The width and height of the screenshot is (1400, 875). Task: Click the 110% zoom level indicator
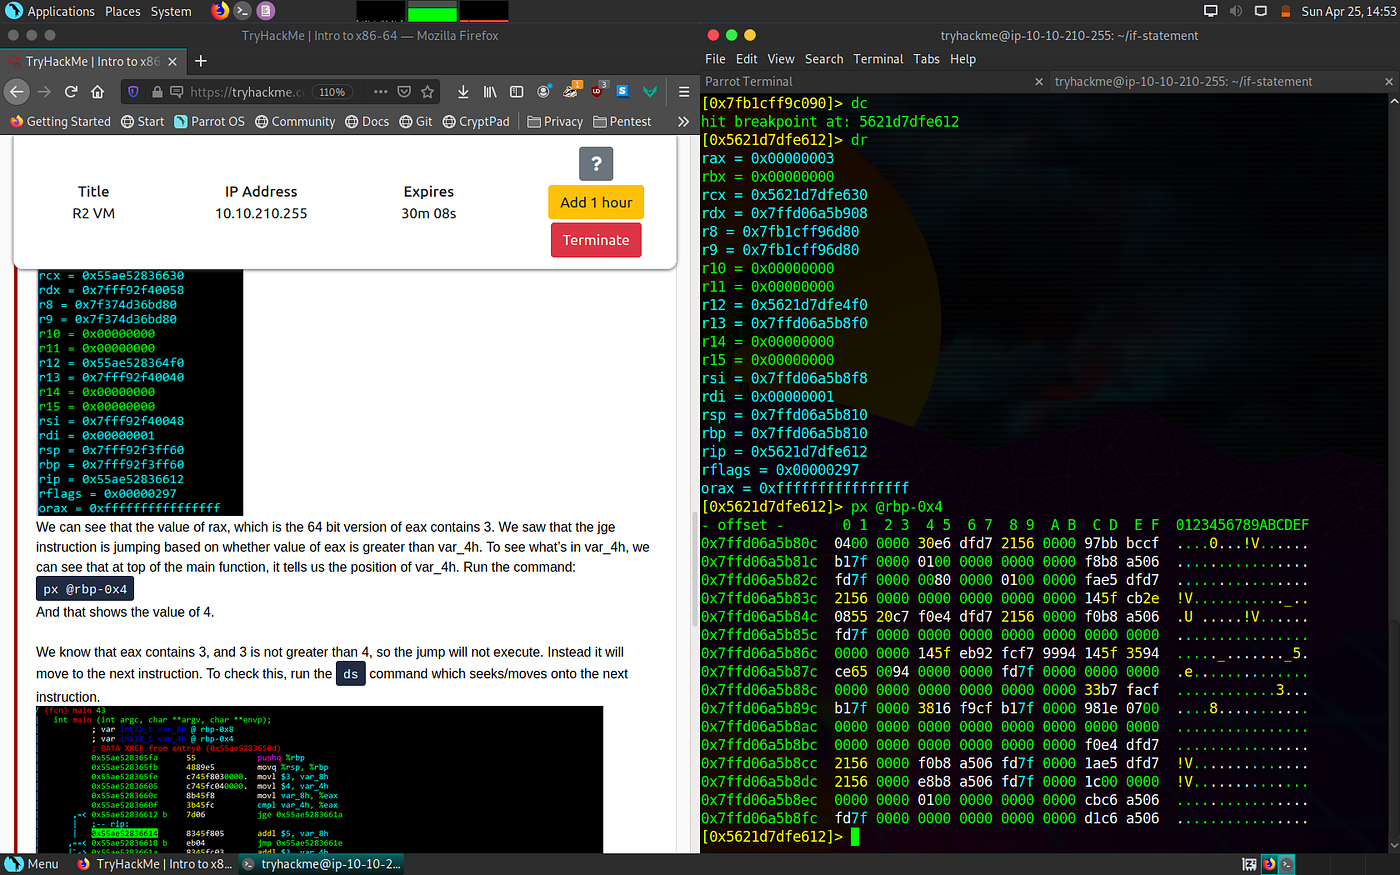tap(332, 92)
